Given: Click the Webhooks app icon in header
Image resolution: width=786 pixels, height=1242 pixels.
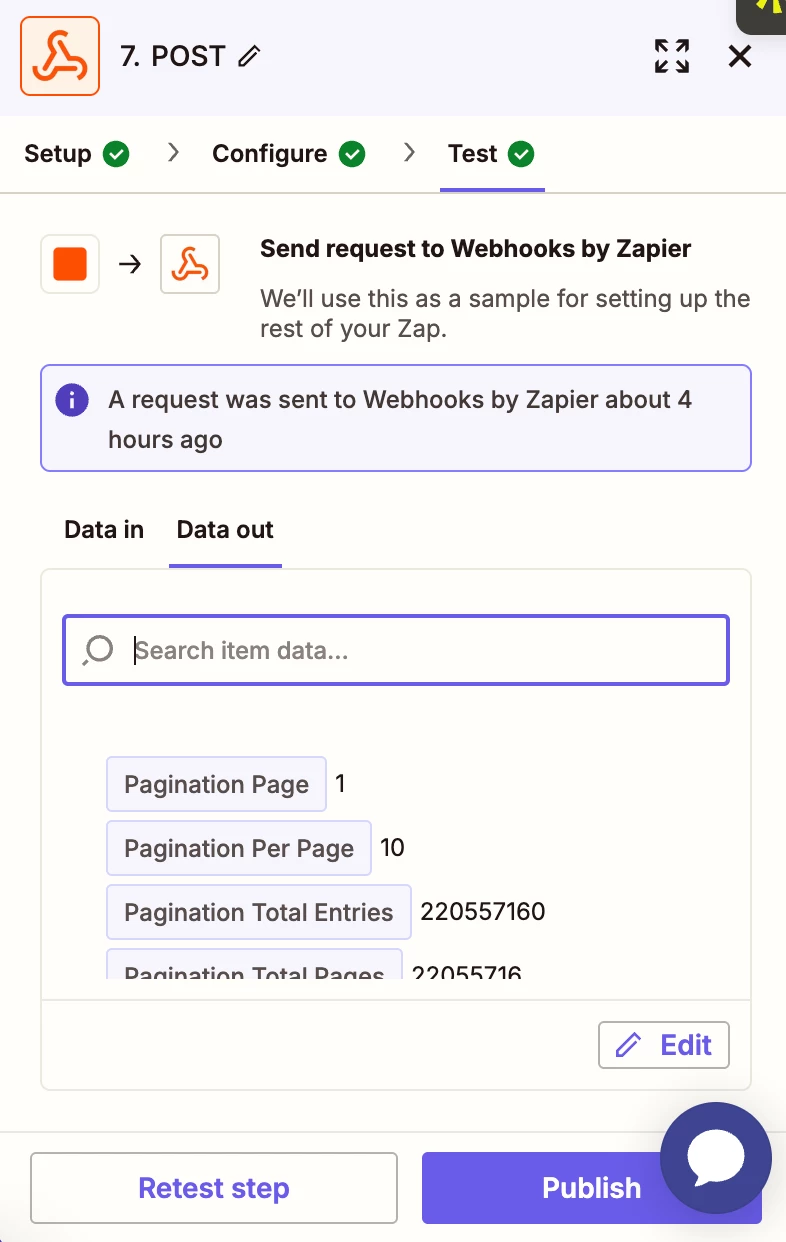Looking at the screenshot, I should click(60, 56).
